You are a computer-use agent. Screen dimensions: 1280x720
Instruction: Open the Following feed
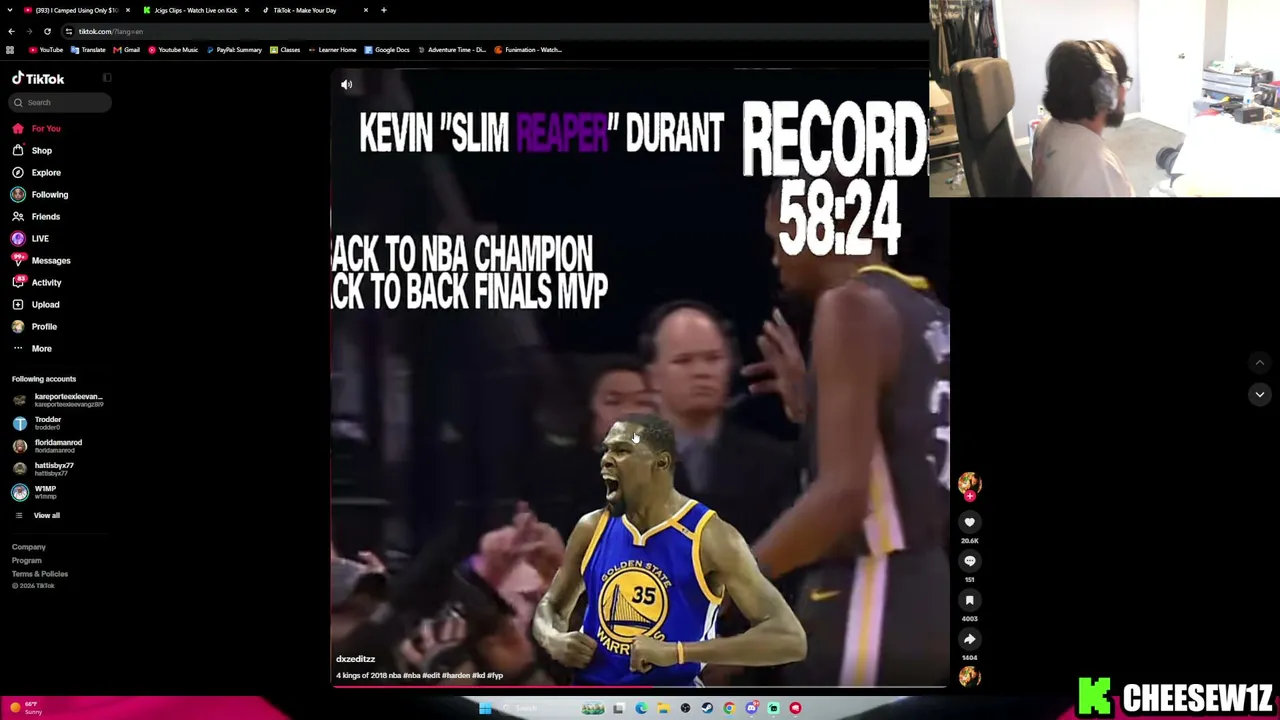point(40,195)
